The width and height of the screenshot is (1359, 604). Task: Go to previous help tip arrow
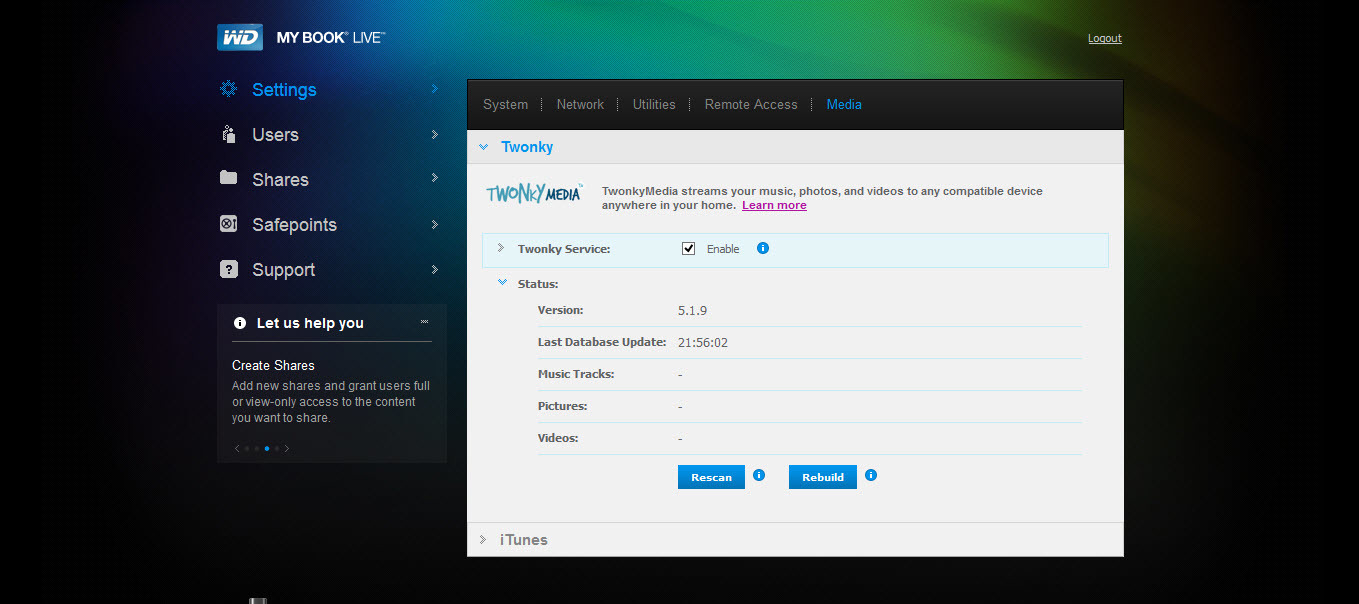[x=237, y=448]
